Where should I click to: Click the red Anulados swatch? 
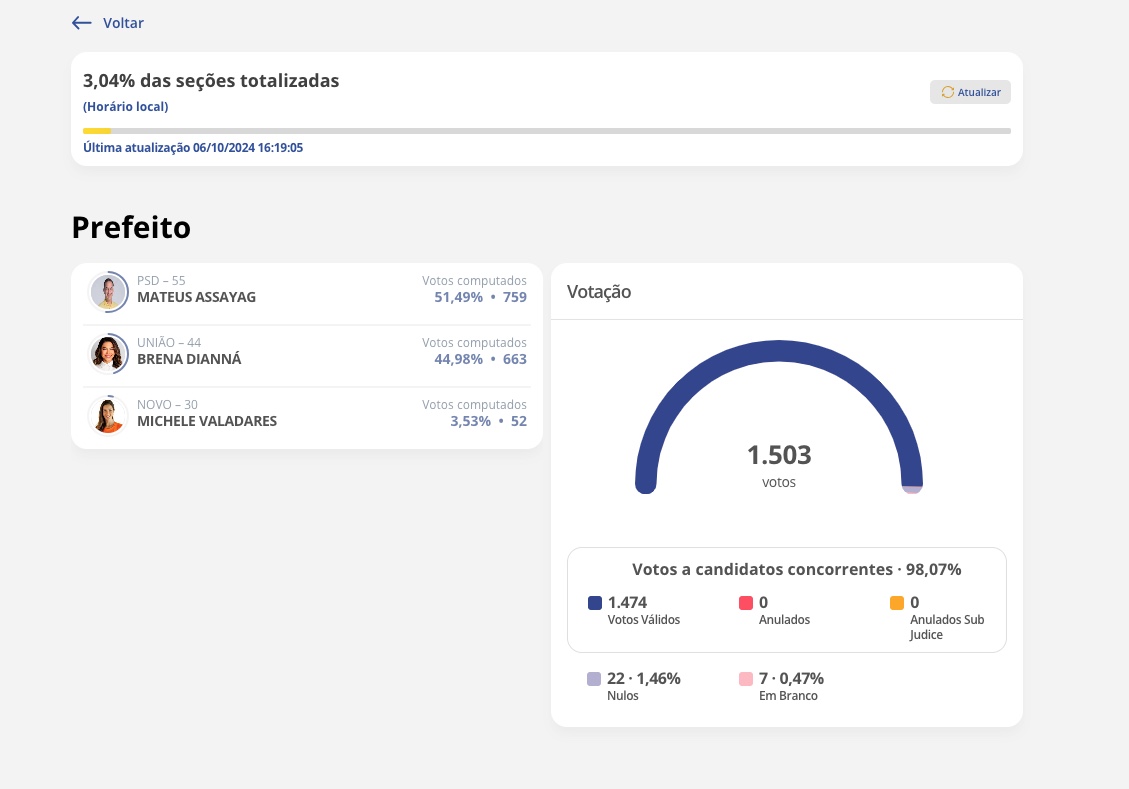[746, 603]
